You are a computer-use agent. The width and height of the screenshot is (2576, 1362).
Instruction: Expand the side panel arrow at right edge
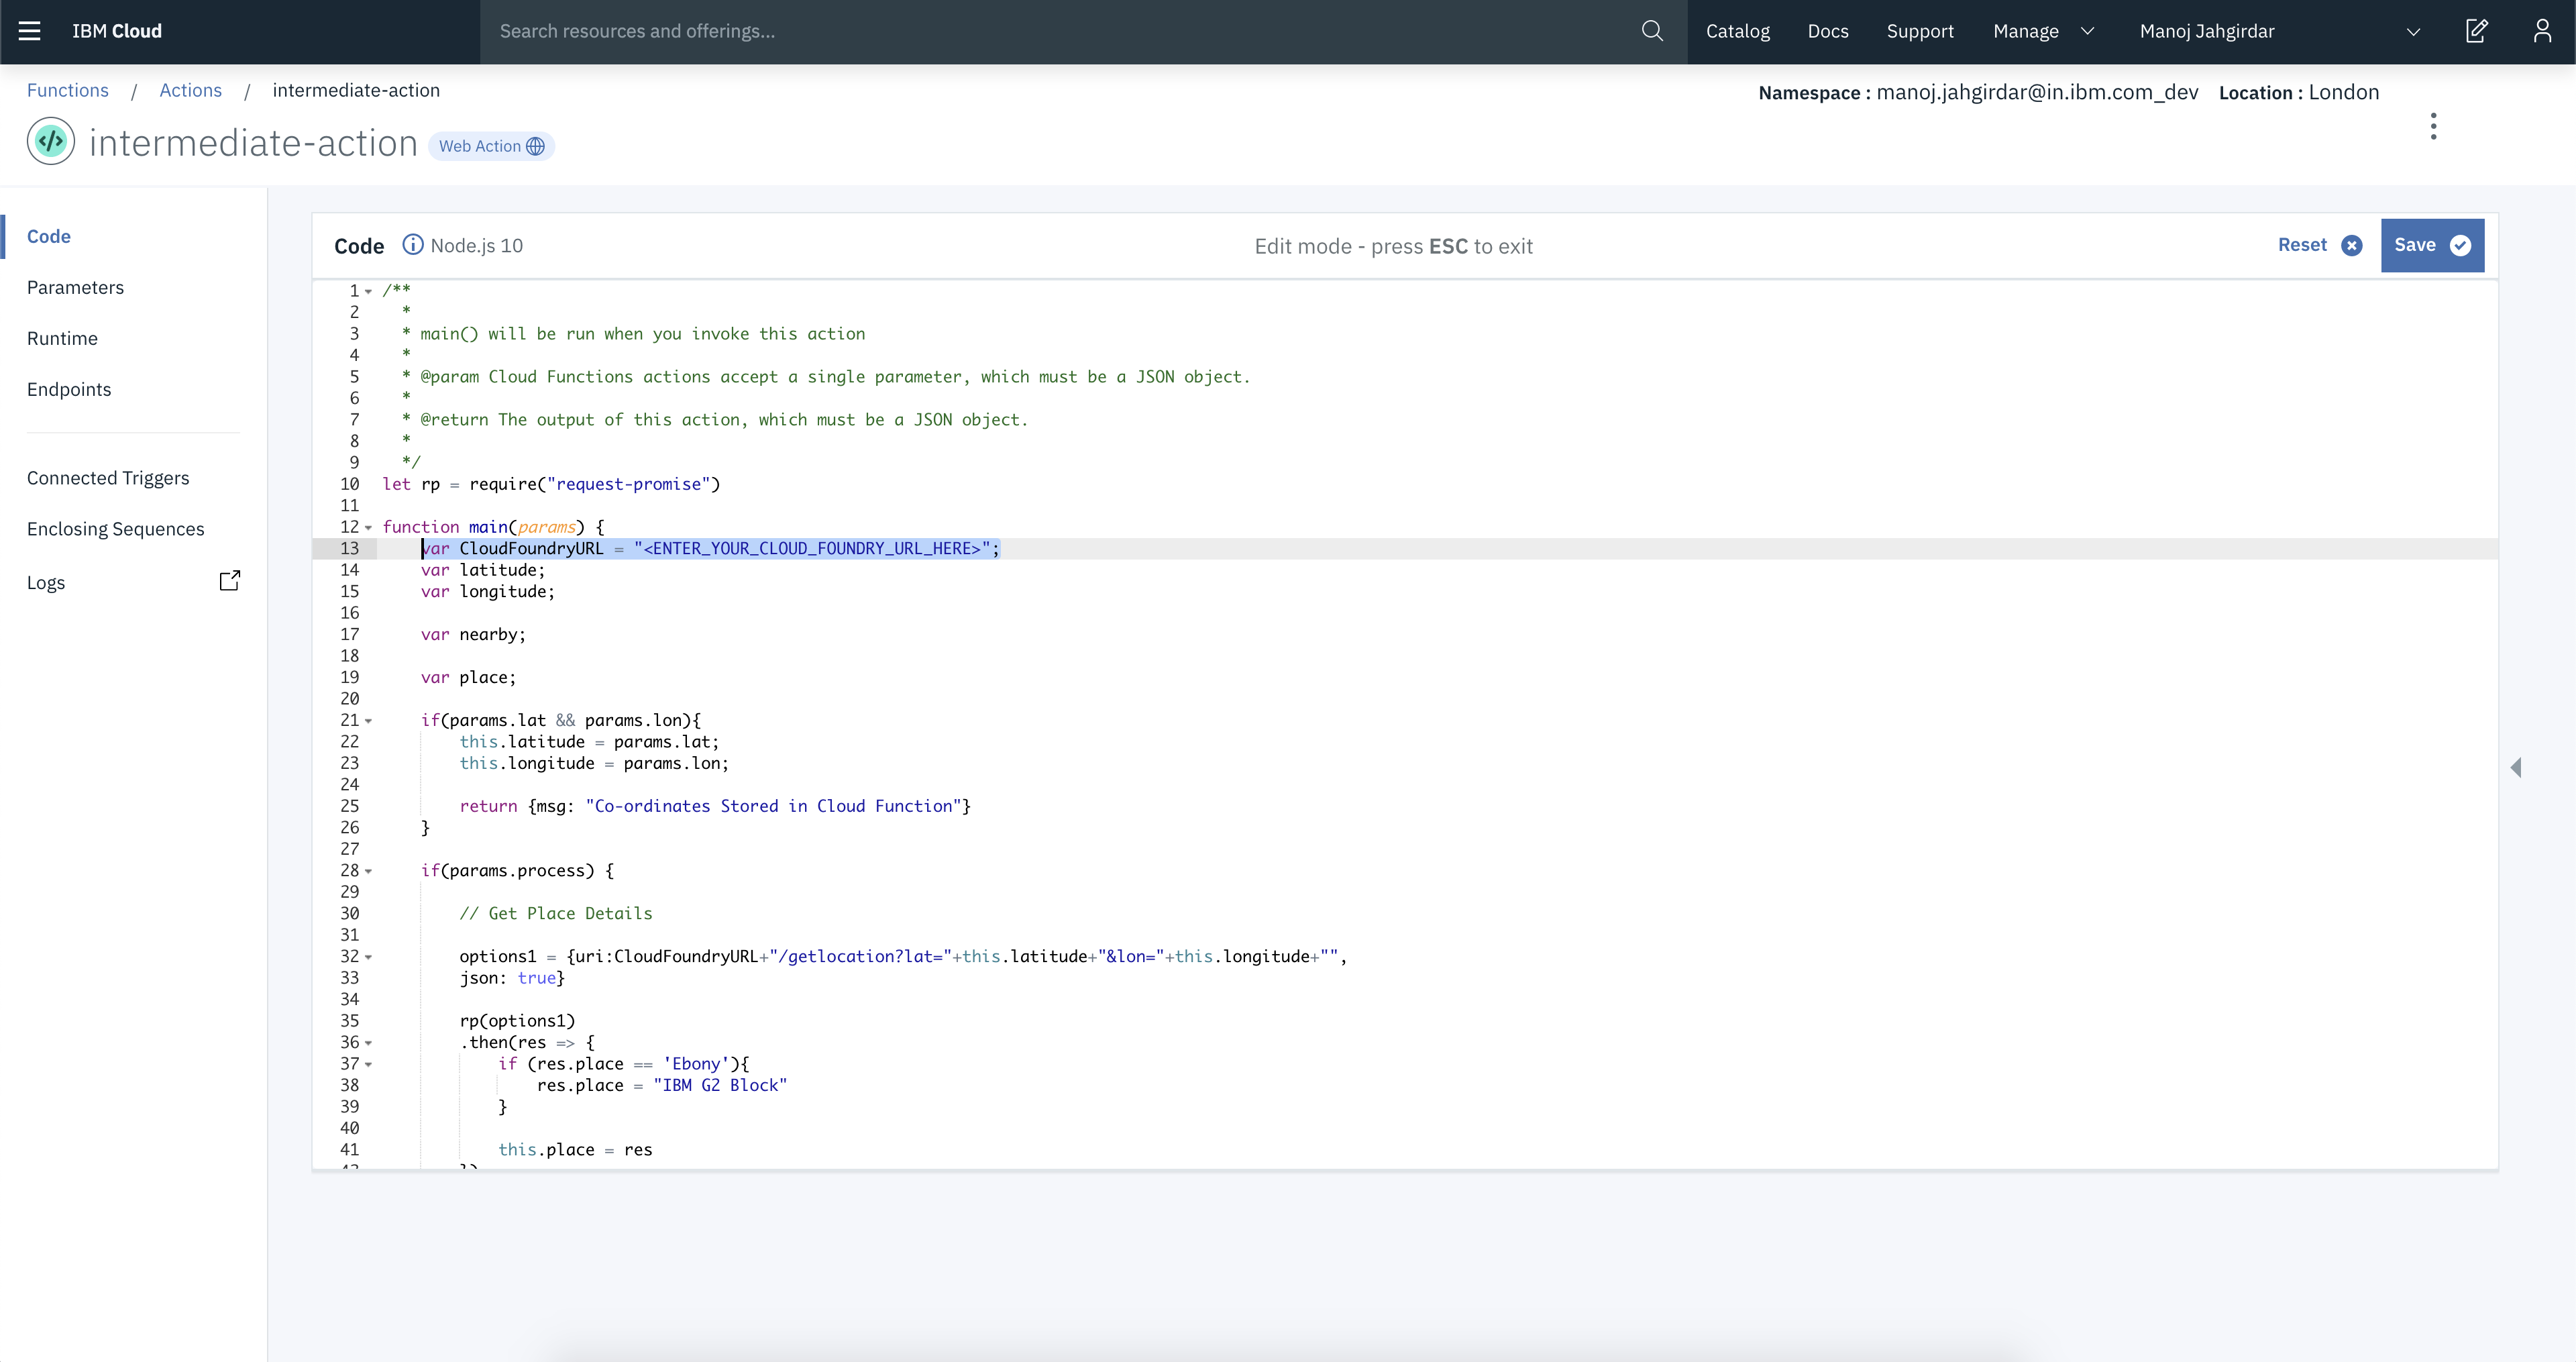click(x=2516, y=767)
